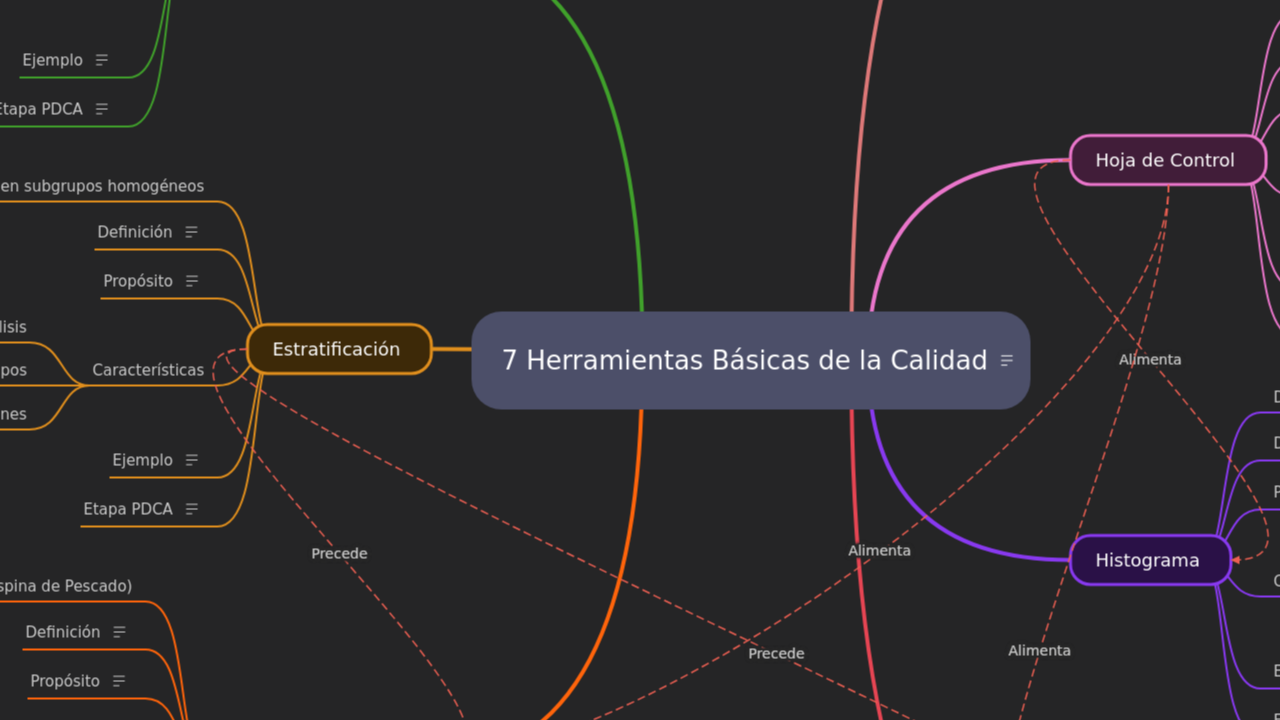The width and height of the screenshot is (1280, 720).
Task: Show the note for Estratificación's Definición
Action: point(191,232)
